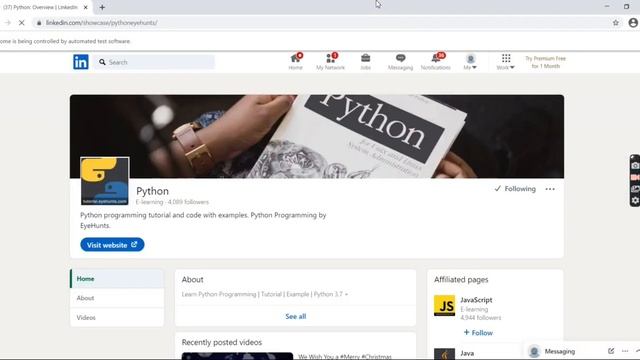Open the recently posted video thumbnail
640x360 pixels.
(237, 356)
